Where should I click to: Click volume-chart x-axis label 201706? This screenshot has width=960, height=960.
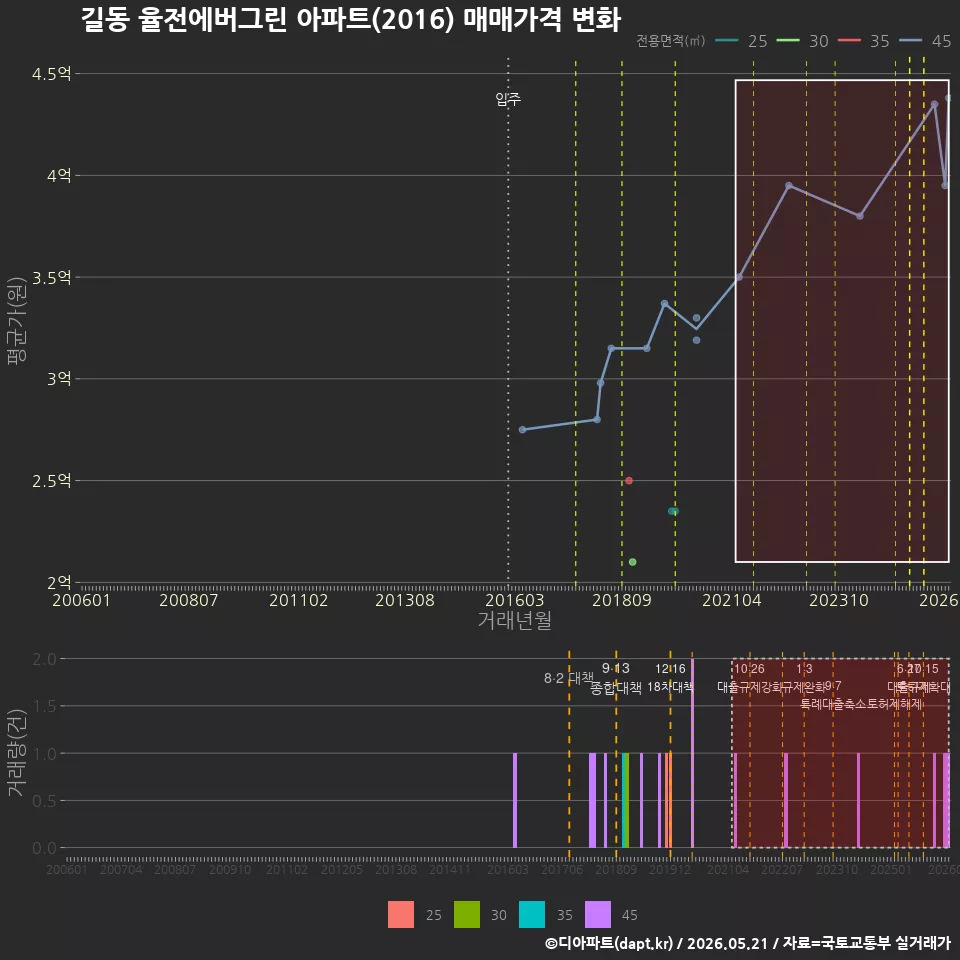[x=562, y=869]
